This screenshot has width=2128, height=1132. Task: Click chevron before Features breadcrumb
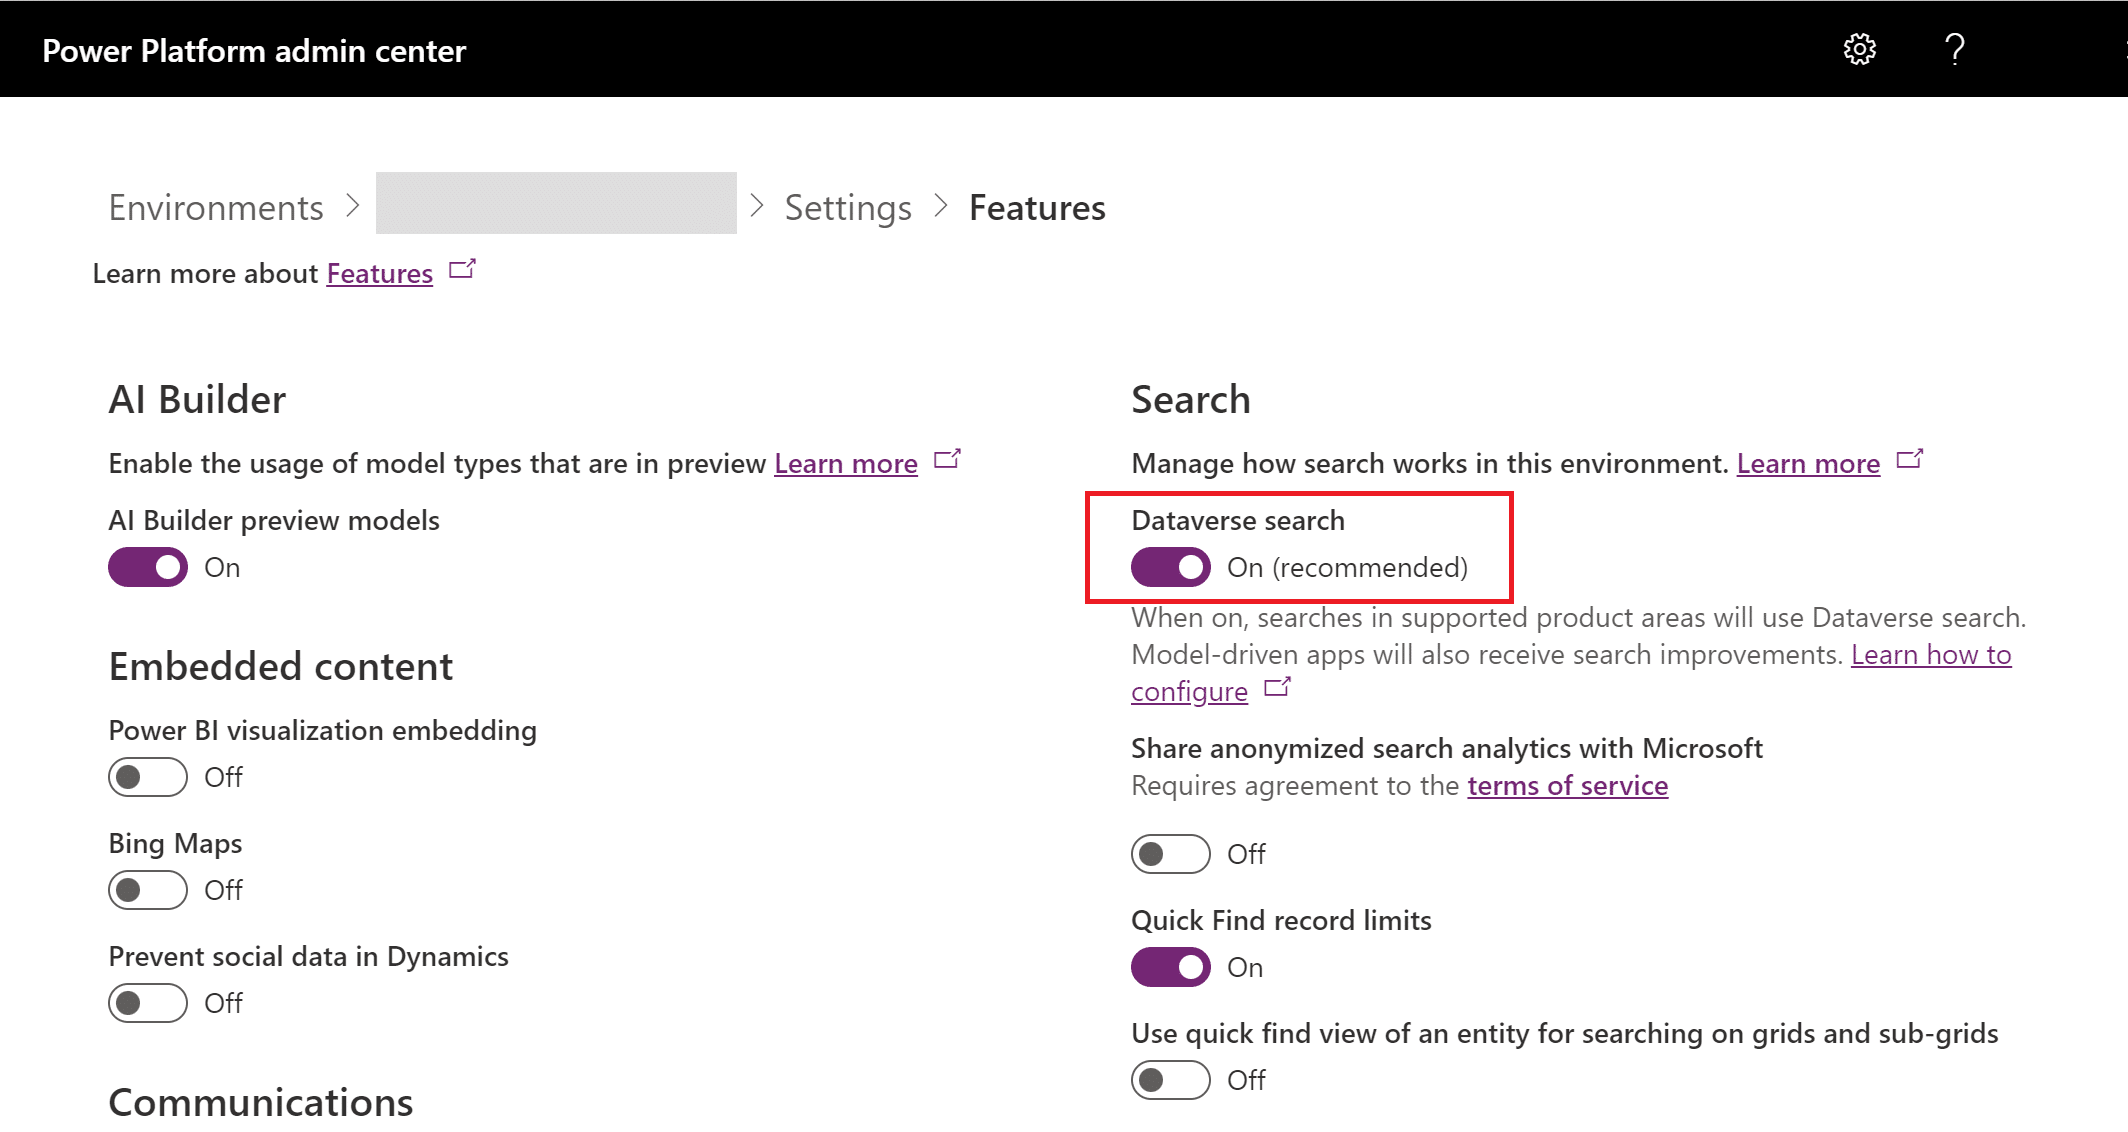[940, 206]
